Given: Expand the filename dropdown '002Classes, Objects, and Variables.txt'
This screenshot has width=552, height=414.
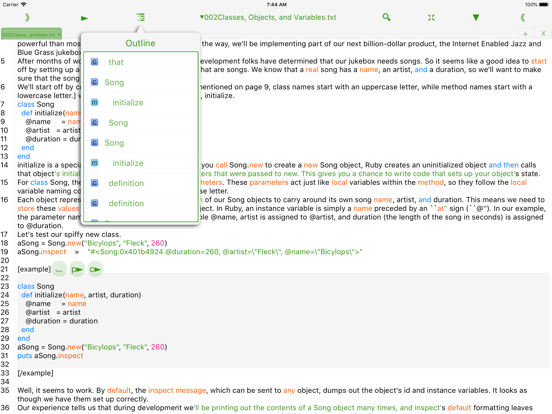Looking at the screenshot, I should pos(268,17).
